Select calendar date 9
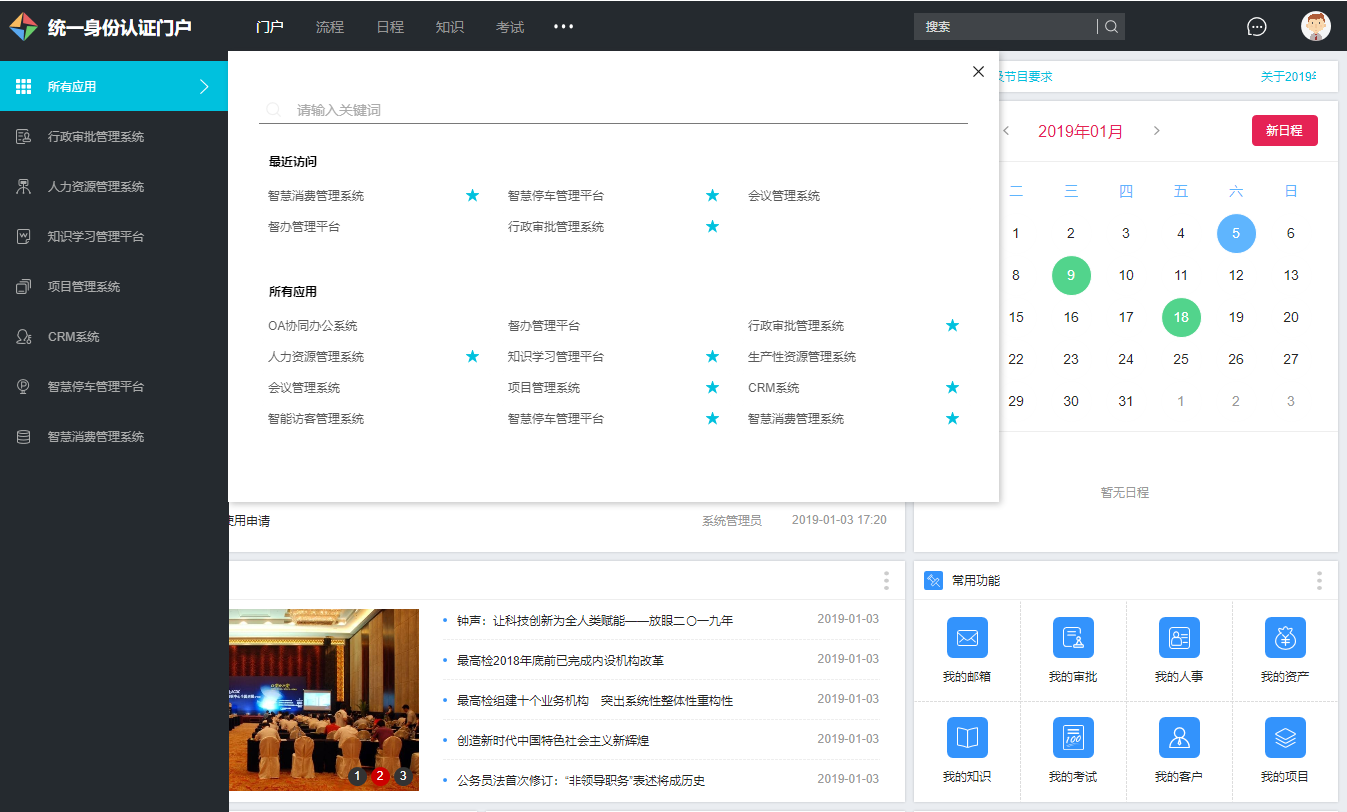1347x812 pixels. (1071, 275)
